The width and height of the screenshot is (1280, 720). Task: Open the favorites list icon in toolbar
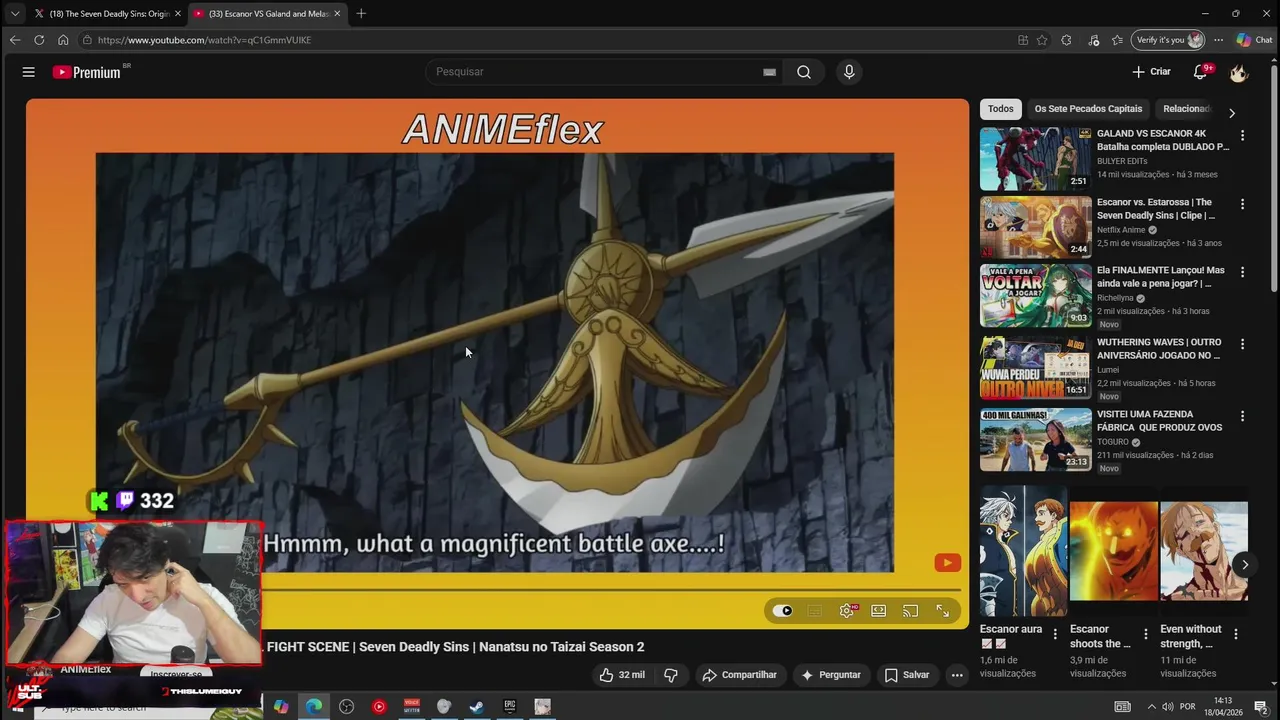click(1117, 40)
